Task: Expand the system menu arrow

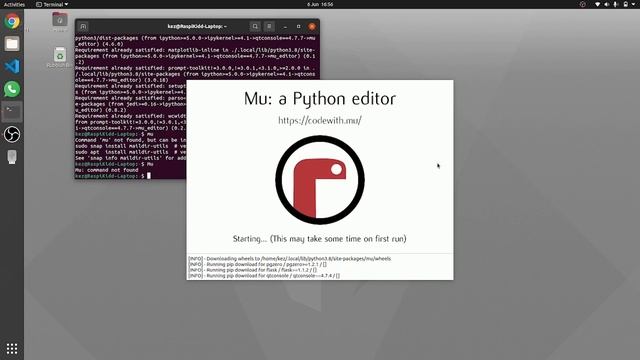Action: [634, 4]
